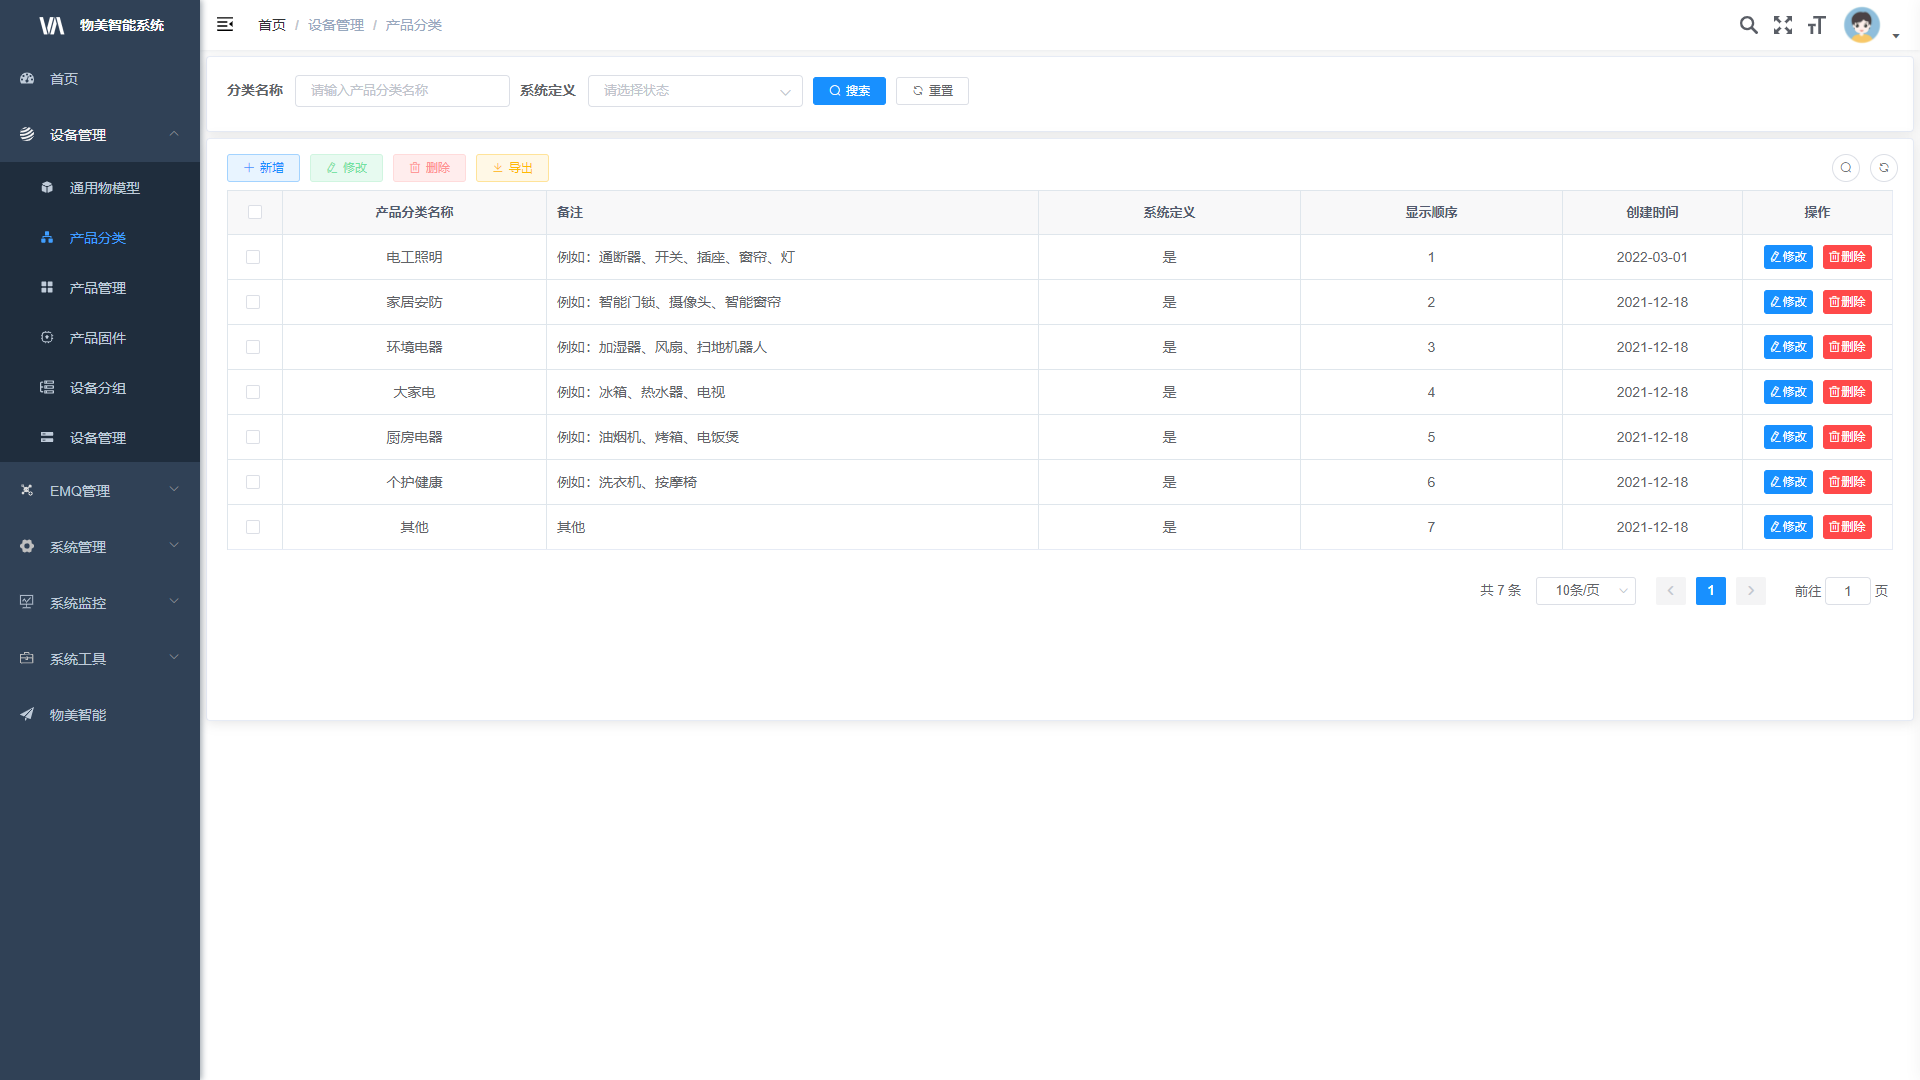The height and width of the screenshot is (1080, 1920).
Task: Open 产品管理 in the sidebar
Action: coord(97,288)
